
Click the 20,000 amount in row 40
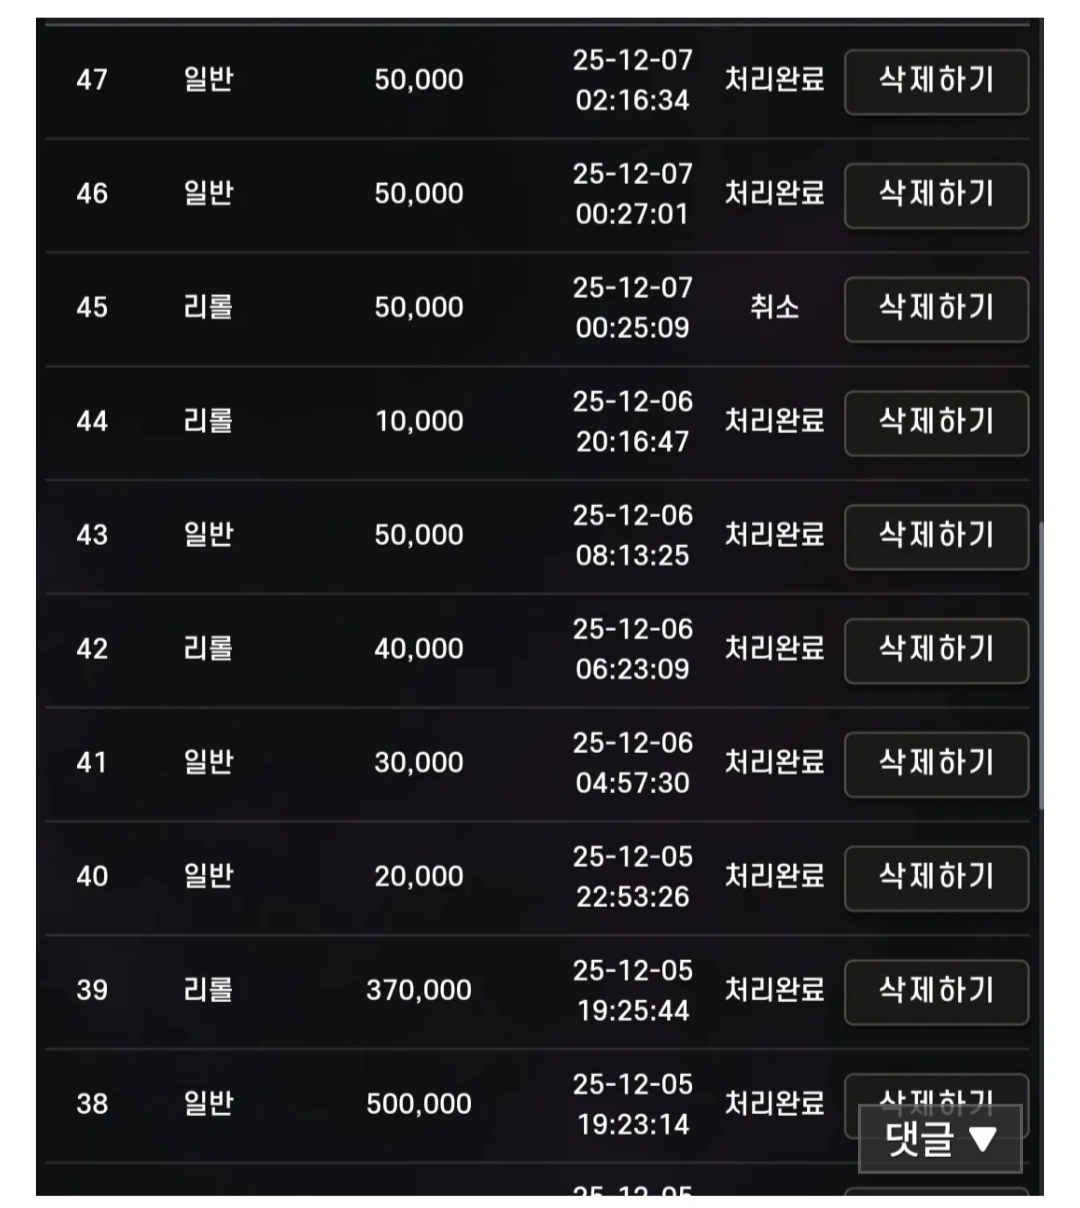tap(418, 877)
